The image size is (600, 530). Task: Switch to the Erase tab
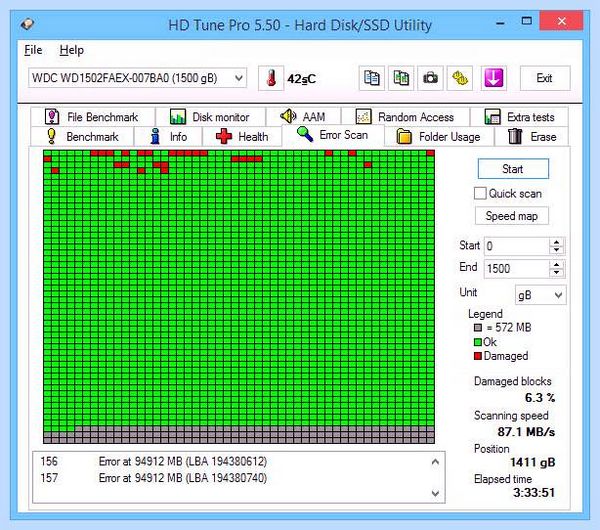coord(532,137)
